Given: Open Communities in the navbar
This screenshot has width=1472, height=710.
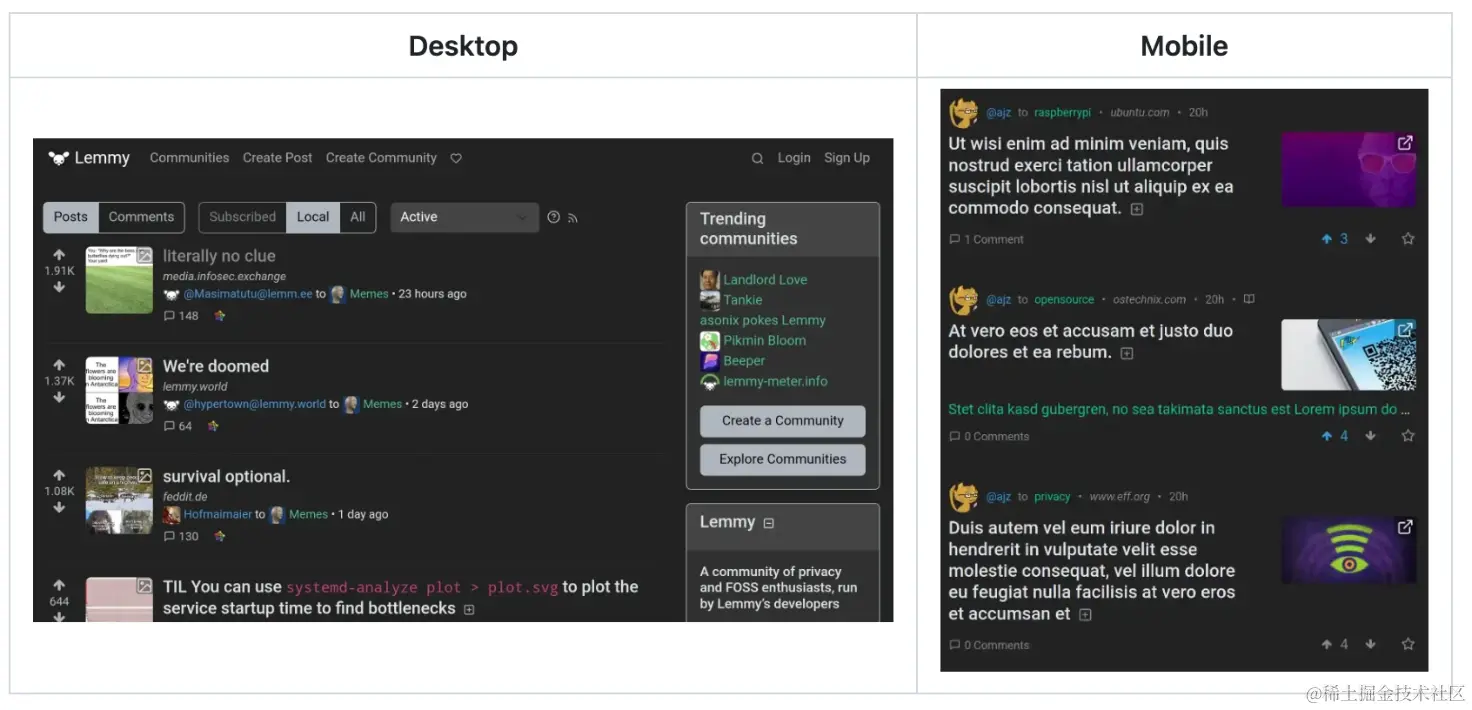Looking at the screenshot, I should tap(189, 158).
